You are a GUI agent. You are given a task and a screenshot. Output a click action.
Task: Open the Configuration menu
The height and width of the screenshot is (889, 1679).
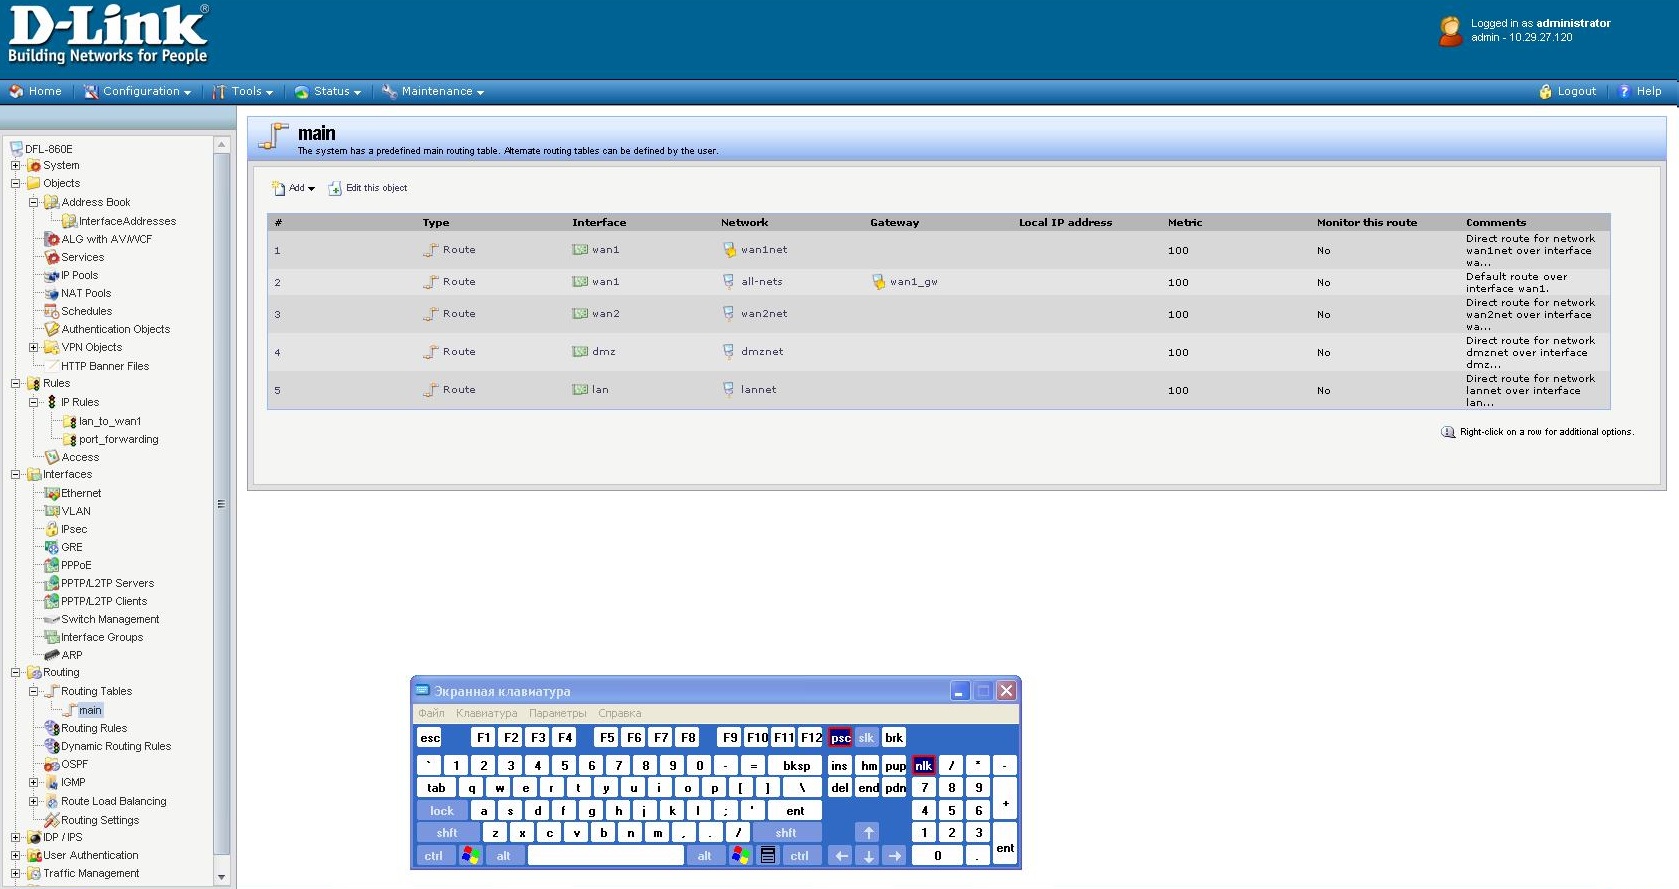click(x=137, y=91)
